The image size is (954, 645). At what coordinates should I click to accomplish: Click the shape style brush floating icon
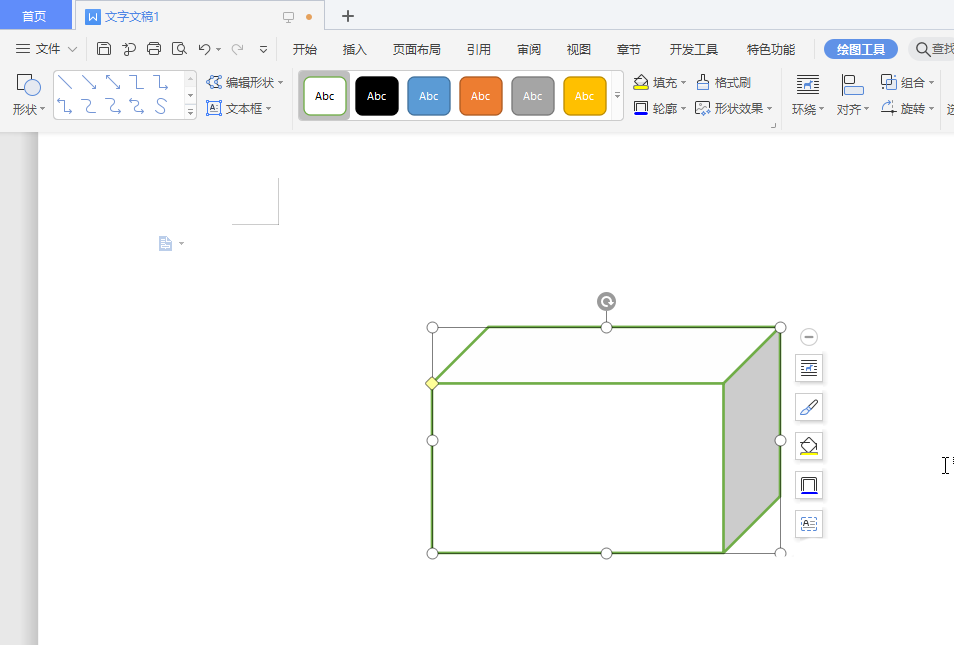coord(809,407)
